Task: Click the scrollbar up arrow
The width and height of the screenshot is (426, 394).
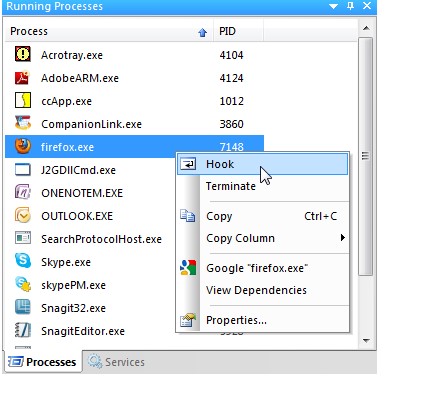Action: (x=366, y=28)
